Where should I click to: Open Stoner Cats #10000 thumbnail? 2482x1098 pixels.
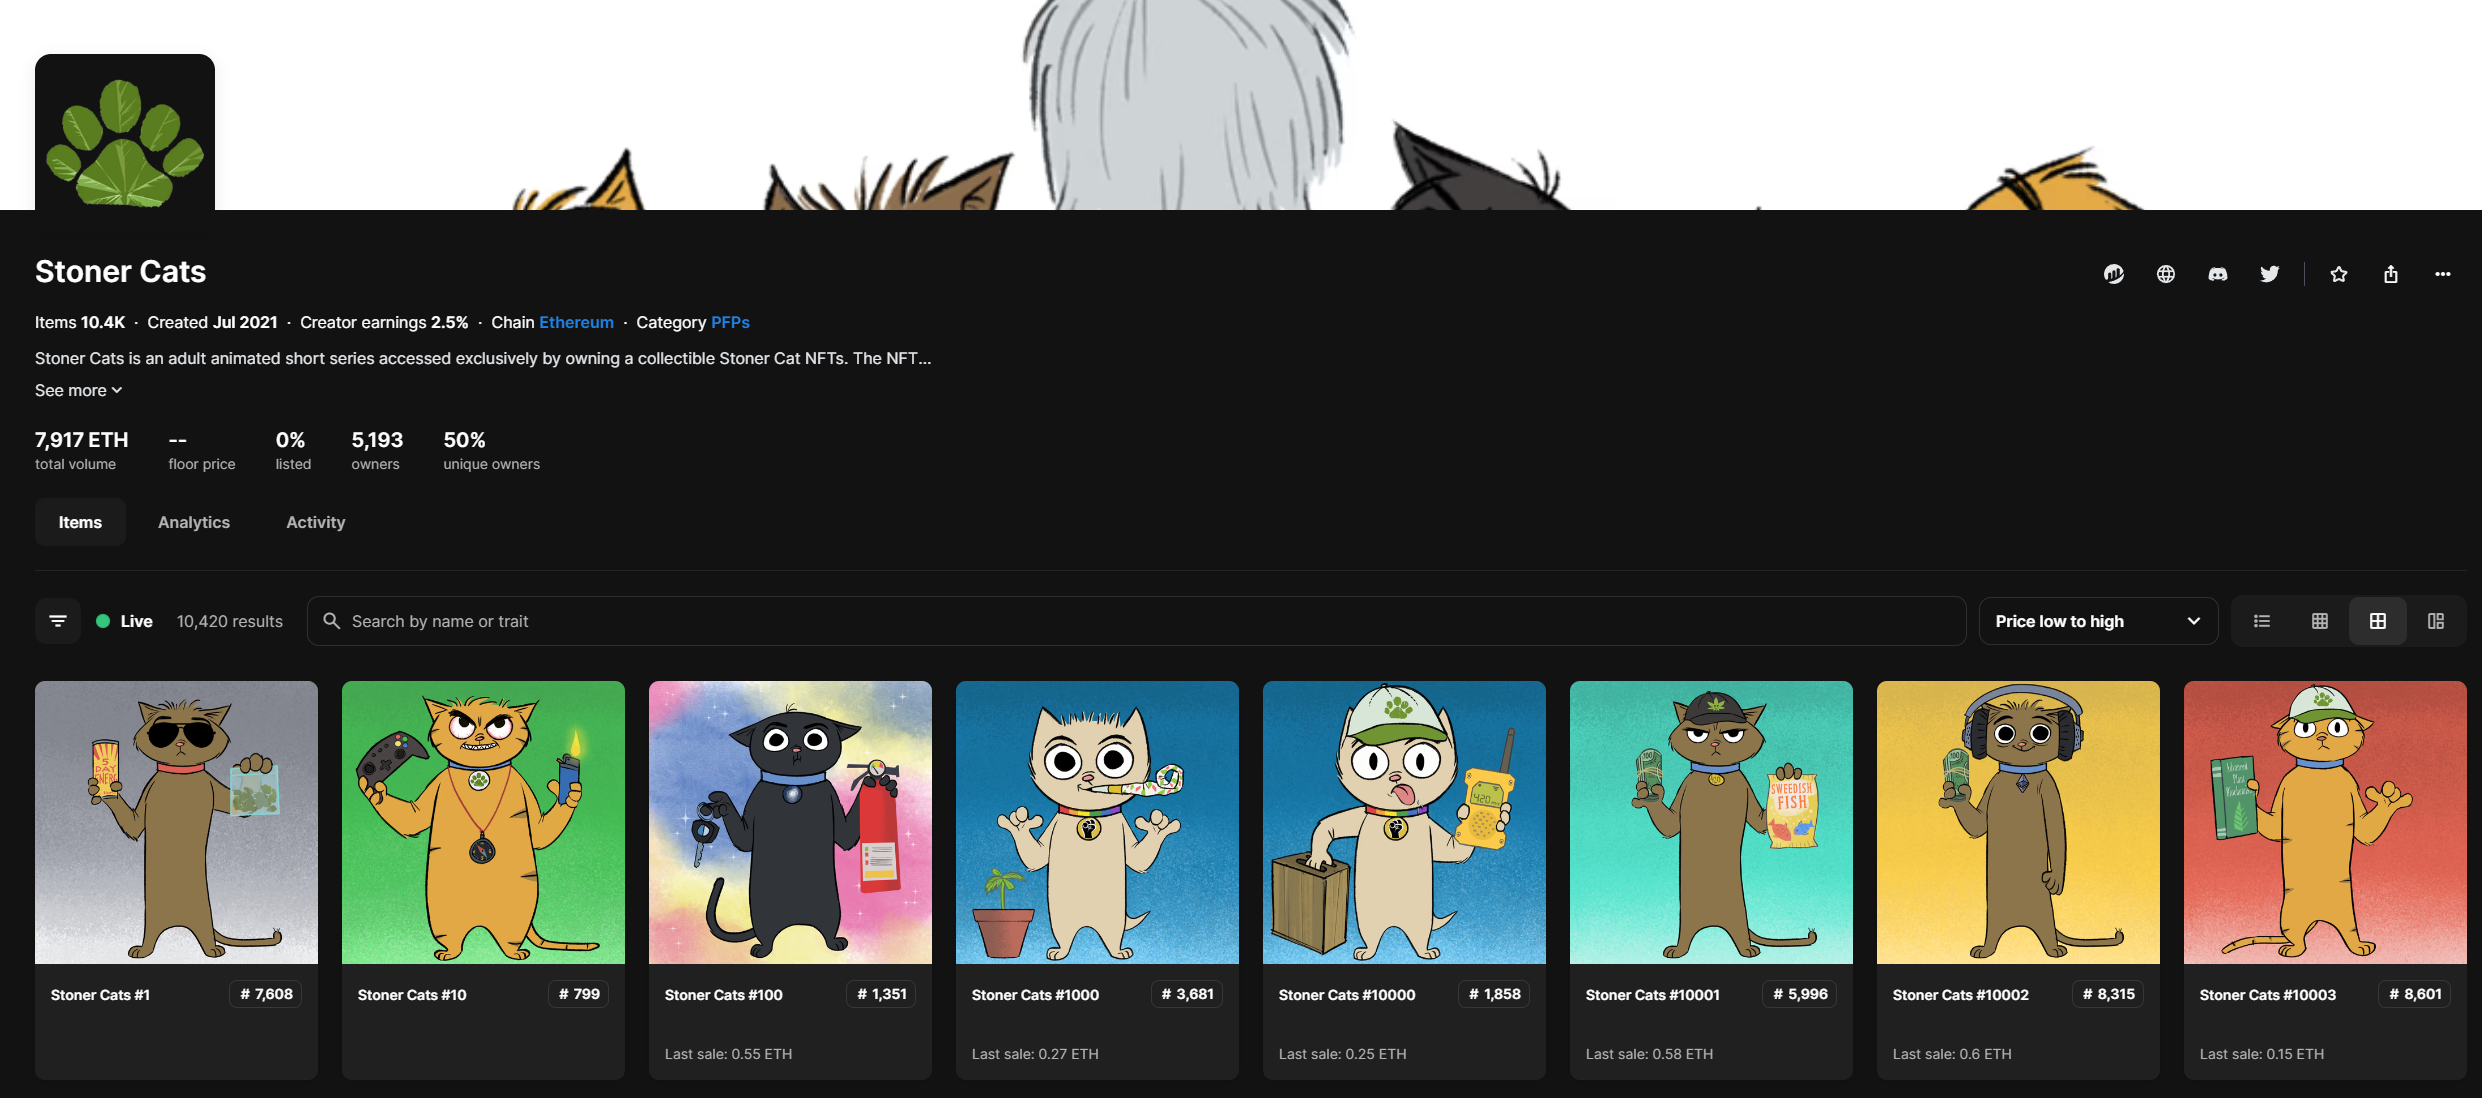point(1404,822)
